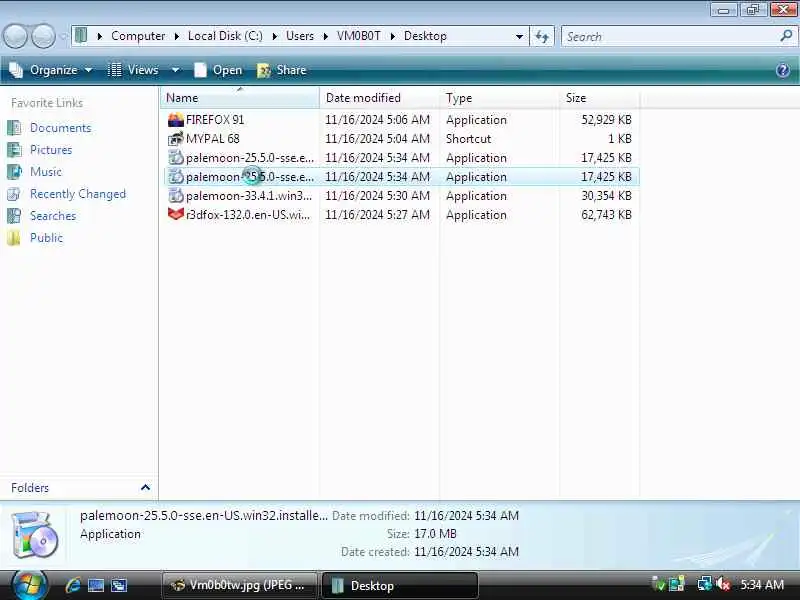Open the address bar history dropdown

(x=519, y=37)
